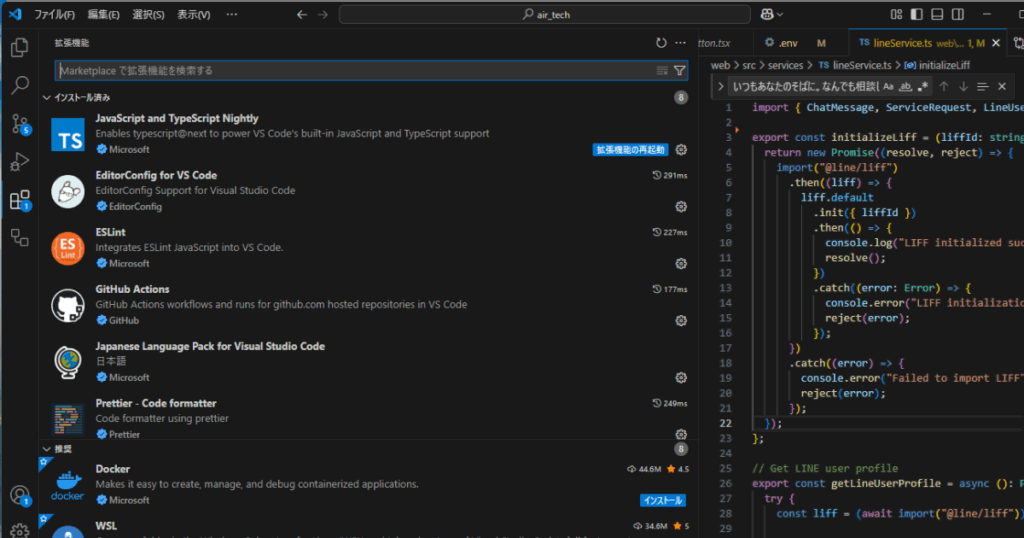Viewport: 1024px width, 538px height.
Task: Go back with the navigation arrow
Action: point(302,14)
